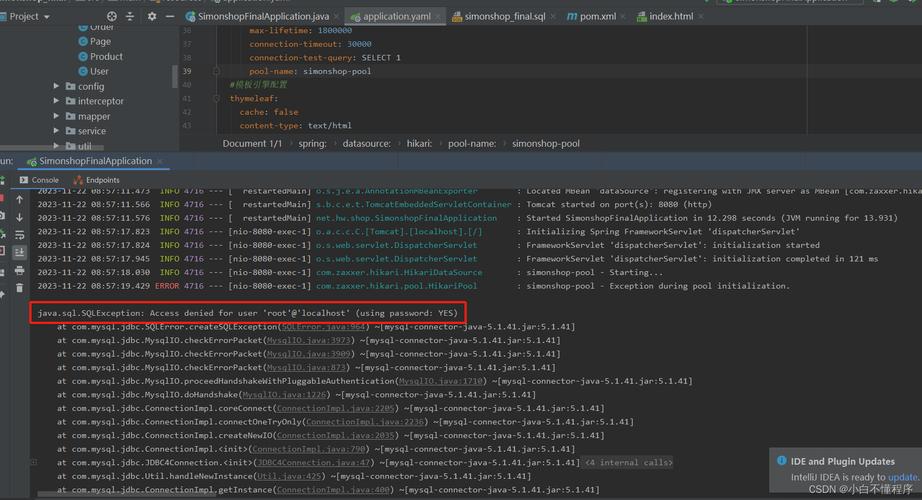Toggle soft-wrap in console toolbar

[x=19, y=235]
